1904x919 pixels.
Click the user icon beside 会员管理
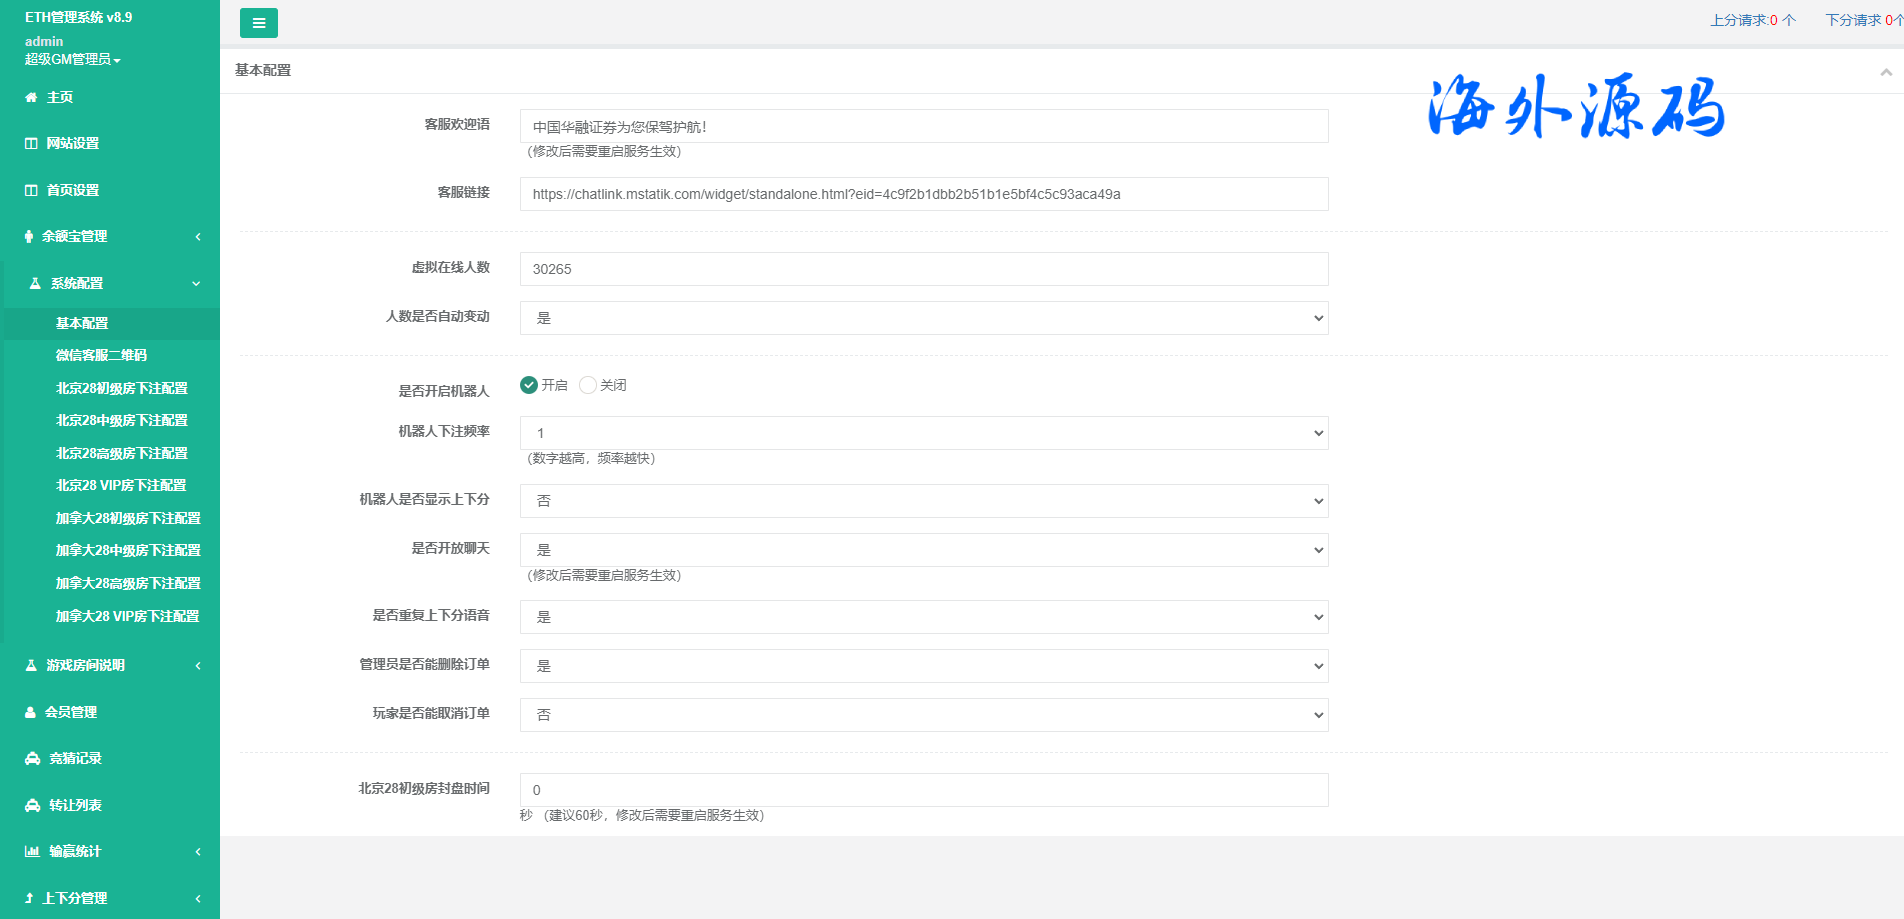[x=31, y=712]
